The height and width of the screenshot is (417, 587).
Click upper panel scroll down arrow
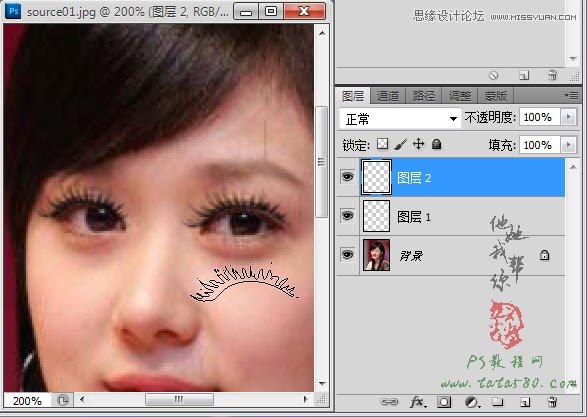click(x=573, y=59)
